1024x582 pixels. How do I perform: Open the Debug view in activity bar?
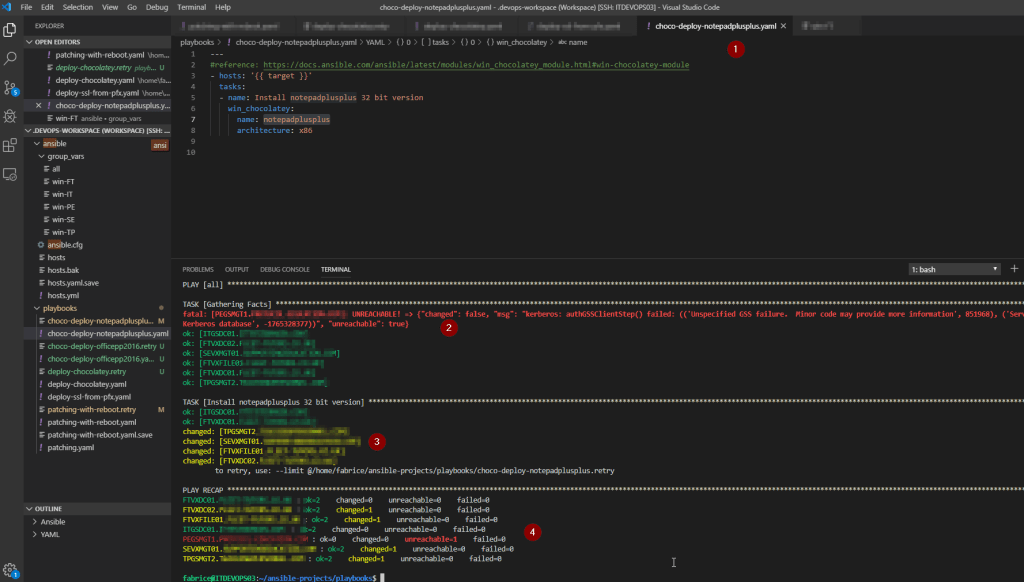pyautogui.click(x=11, y=117)
